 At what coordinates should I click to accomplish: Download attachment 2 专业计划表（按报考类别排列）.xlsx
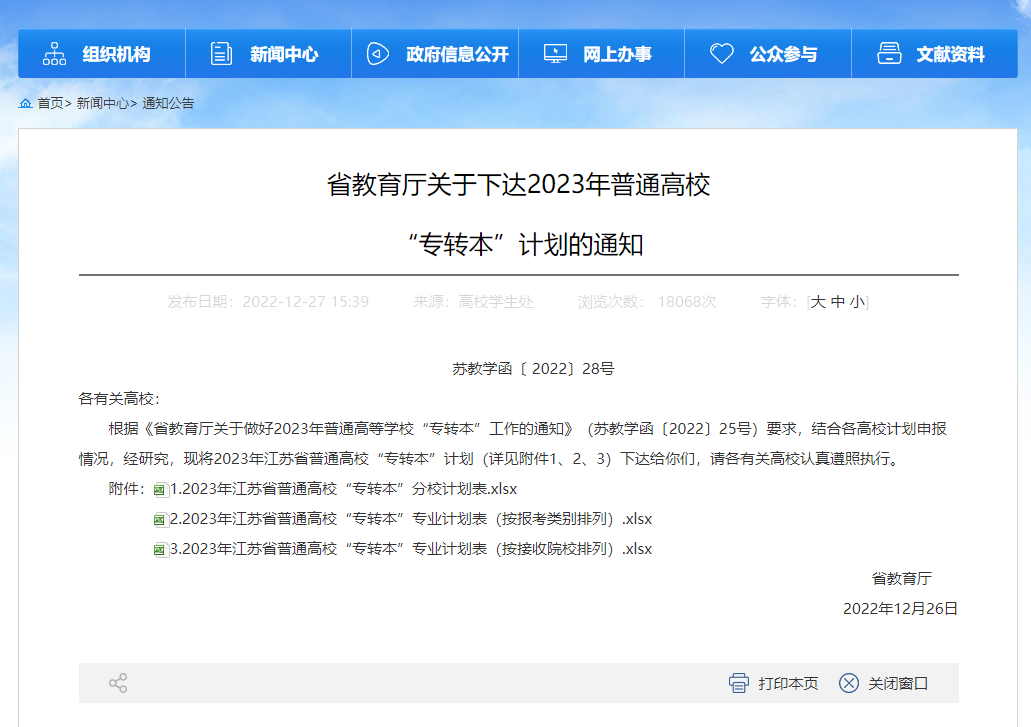(x=411, y=519)
